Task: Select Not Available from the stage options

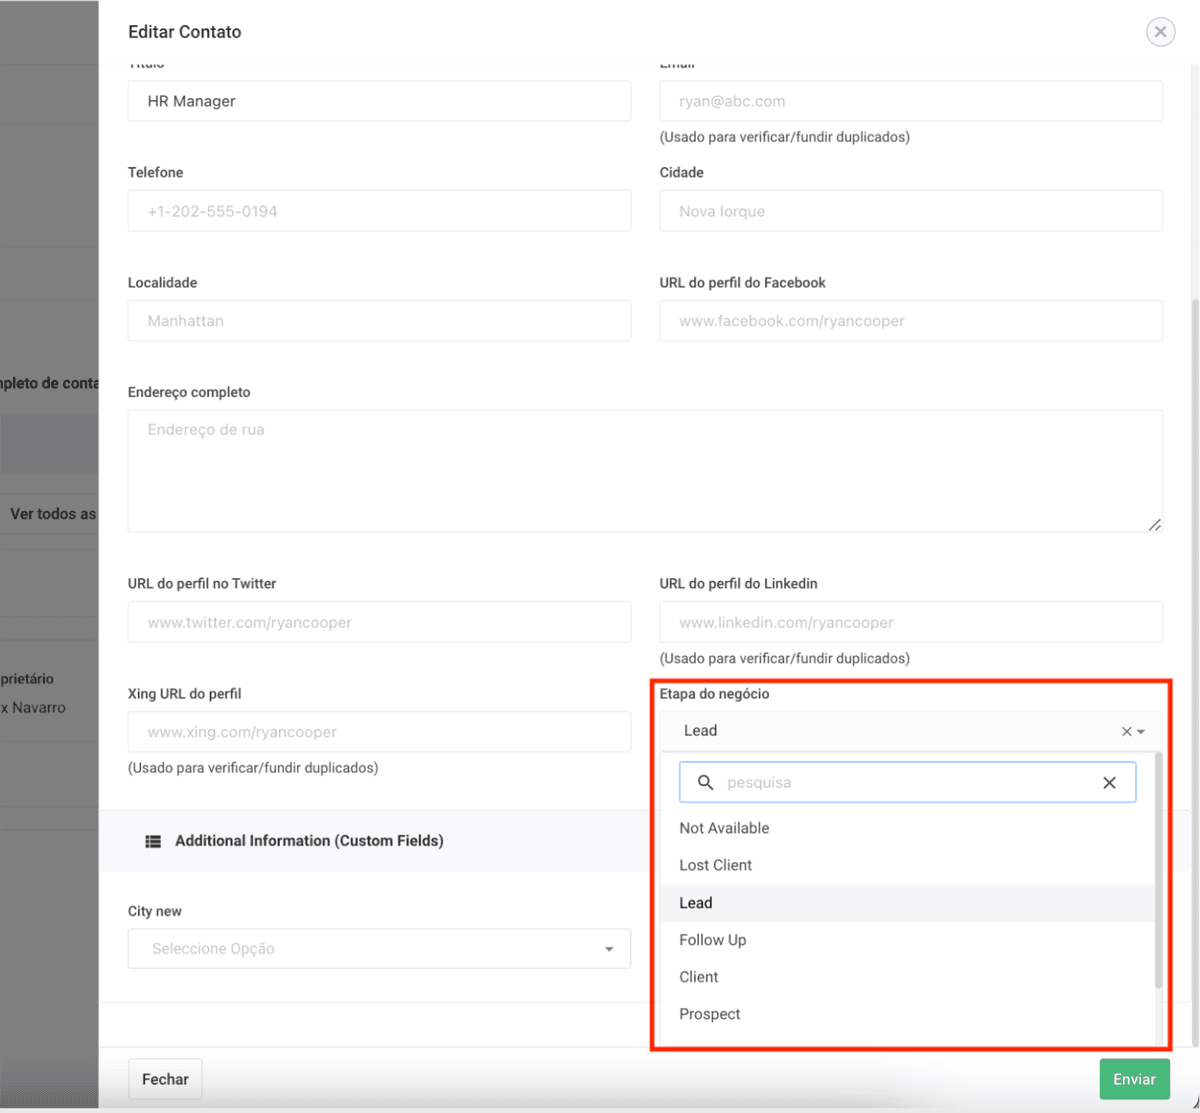Action: coord(724,828)
